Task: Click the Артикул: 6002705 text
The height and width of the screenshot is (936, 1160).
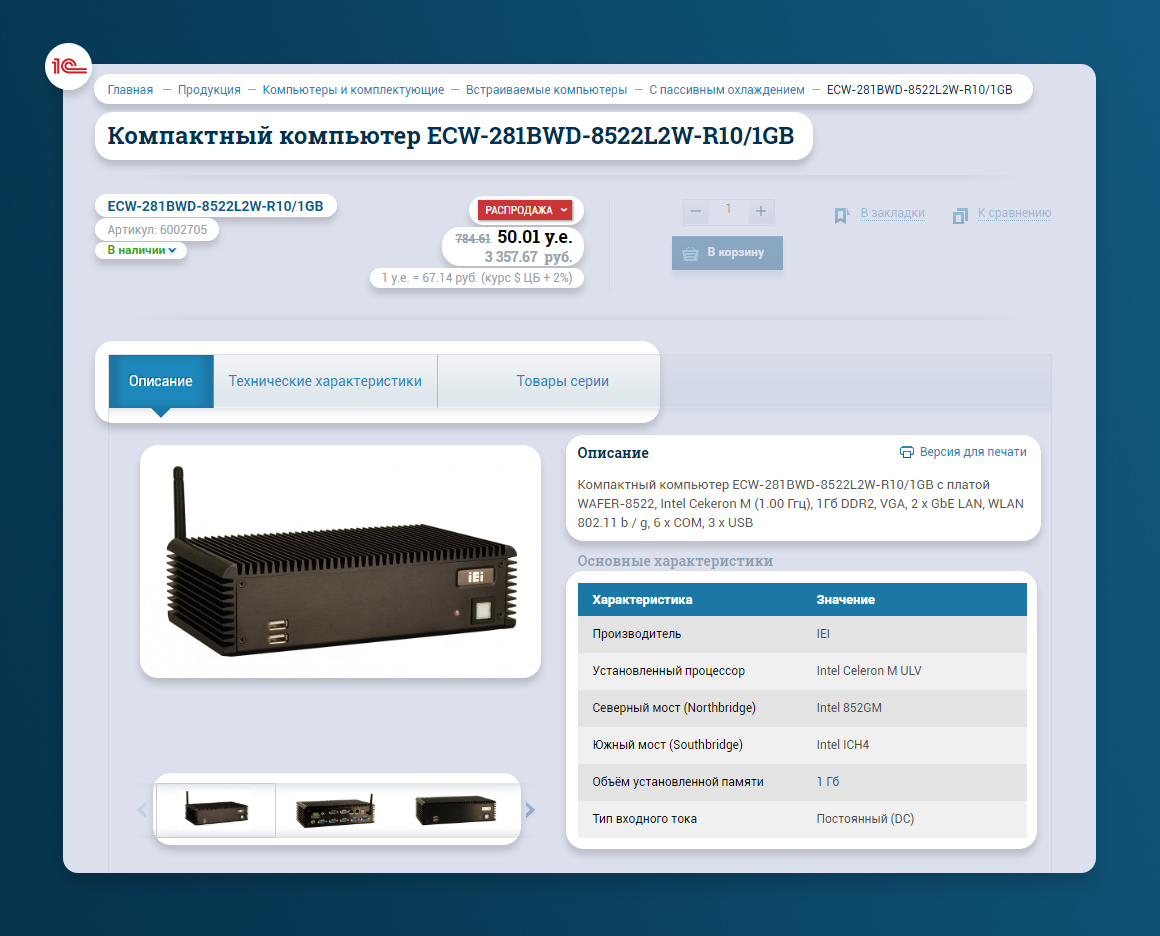Action: 157,230
